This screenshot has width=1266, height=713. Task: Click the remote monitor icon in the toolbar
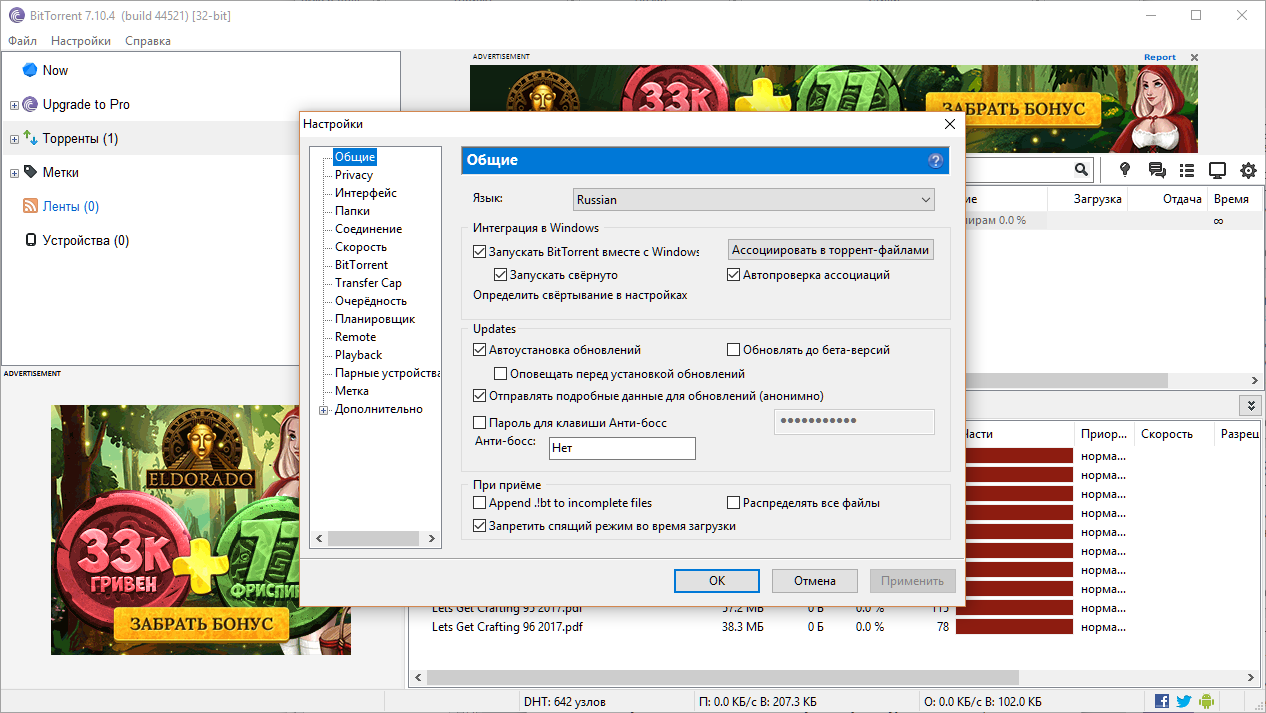[x=1218, y=170]
